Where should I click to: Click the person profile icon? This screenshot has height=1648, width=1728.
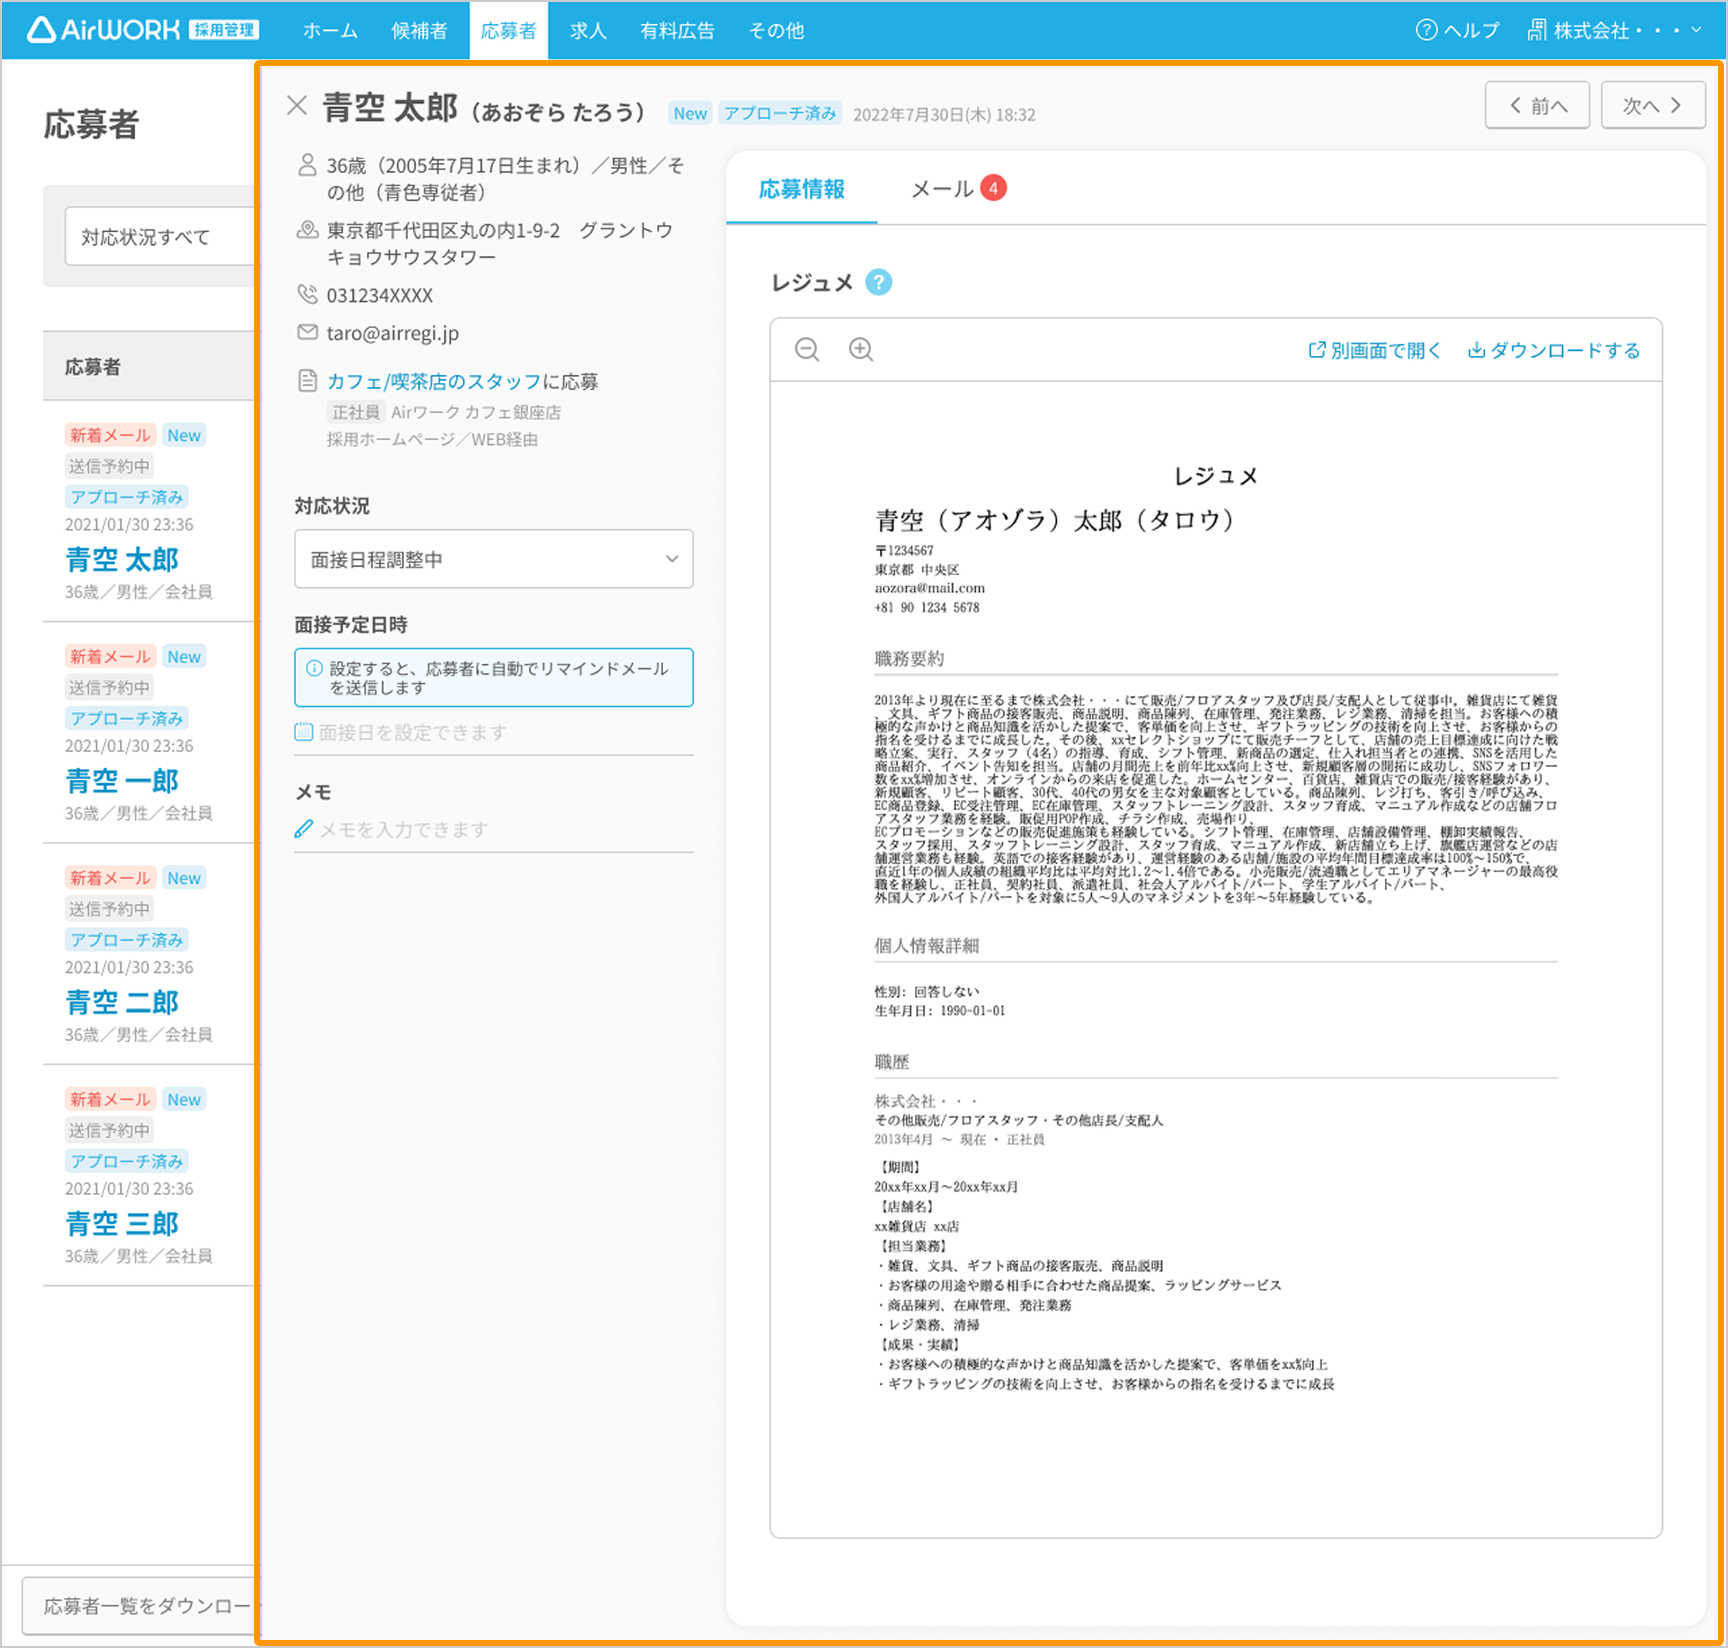coord(308,165)
